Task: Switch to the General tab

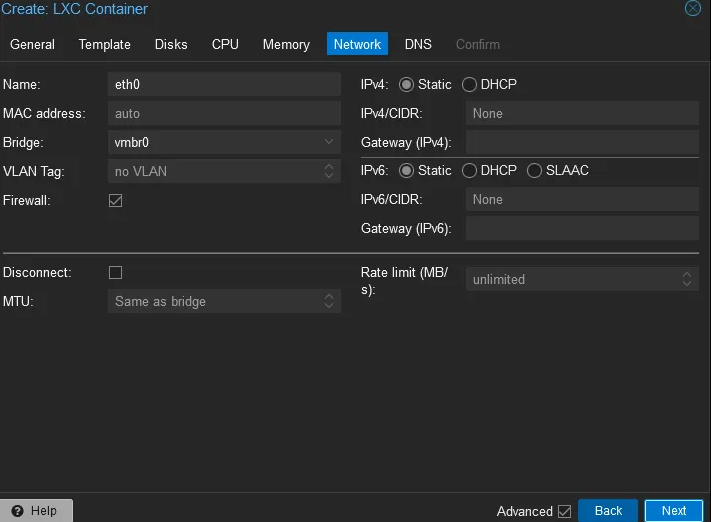Action: (32, 44)
